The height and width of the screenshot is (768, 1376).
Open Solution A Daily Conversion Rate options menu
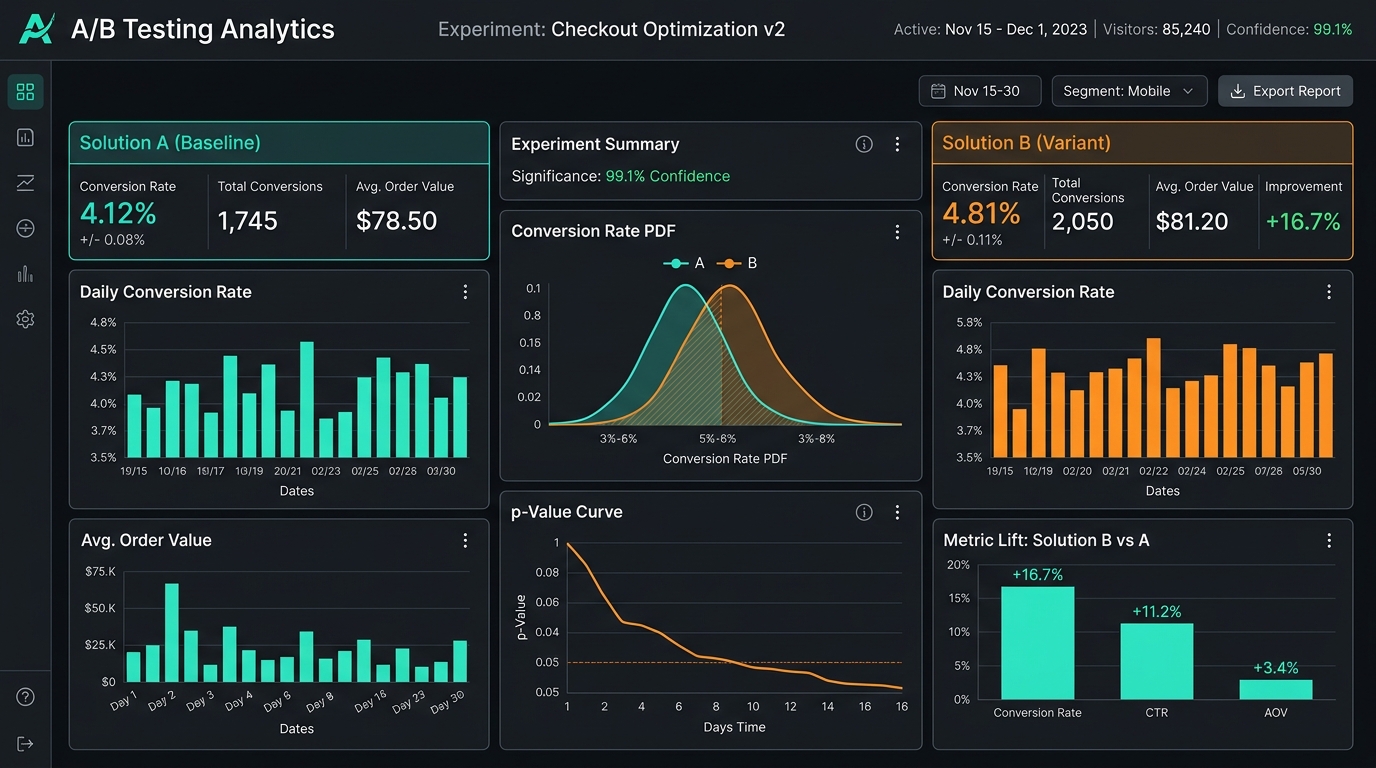(x=465, y=292)
